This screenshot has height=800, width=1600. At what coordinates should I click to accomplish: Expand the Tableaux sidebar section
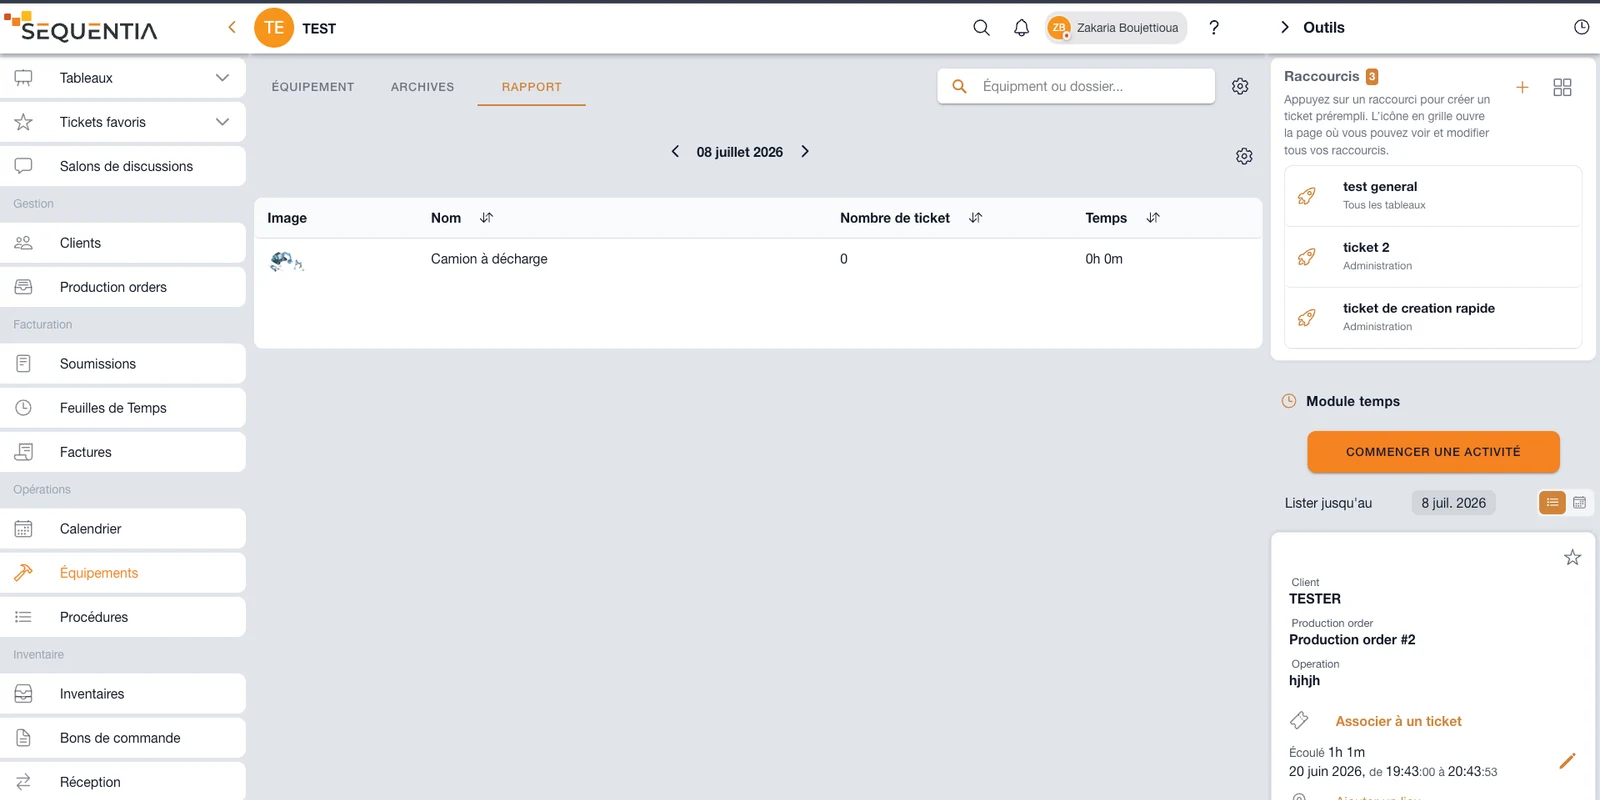pos(123,78)
